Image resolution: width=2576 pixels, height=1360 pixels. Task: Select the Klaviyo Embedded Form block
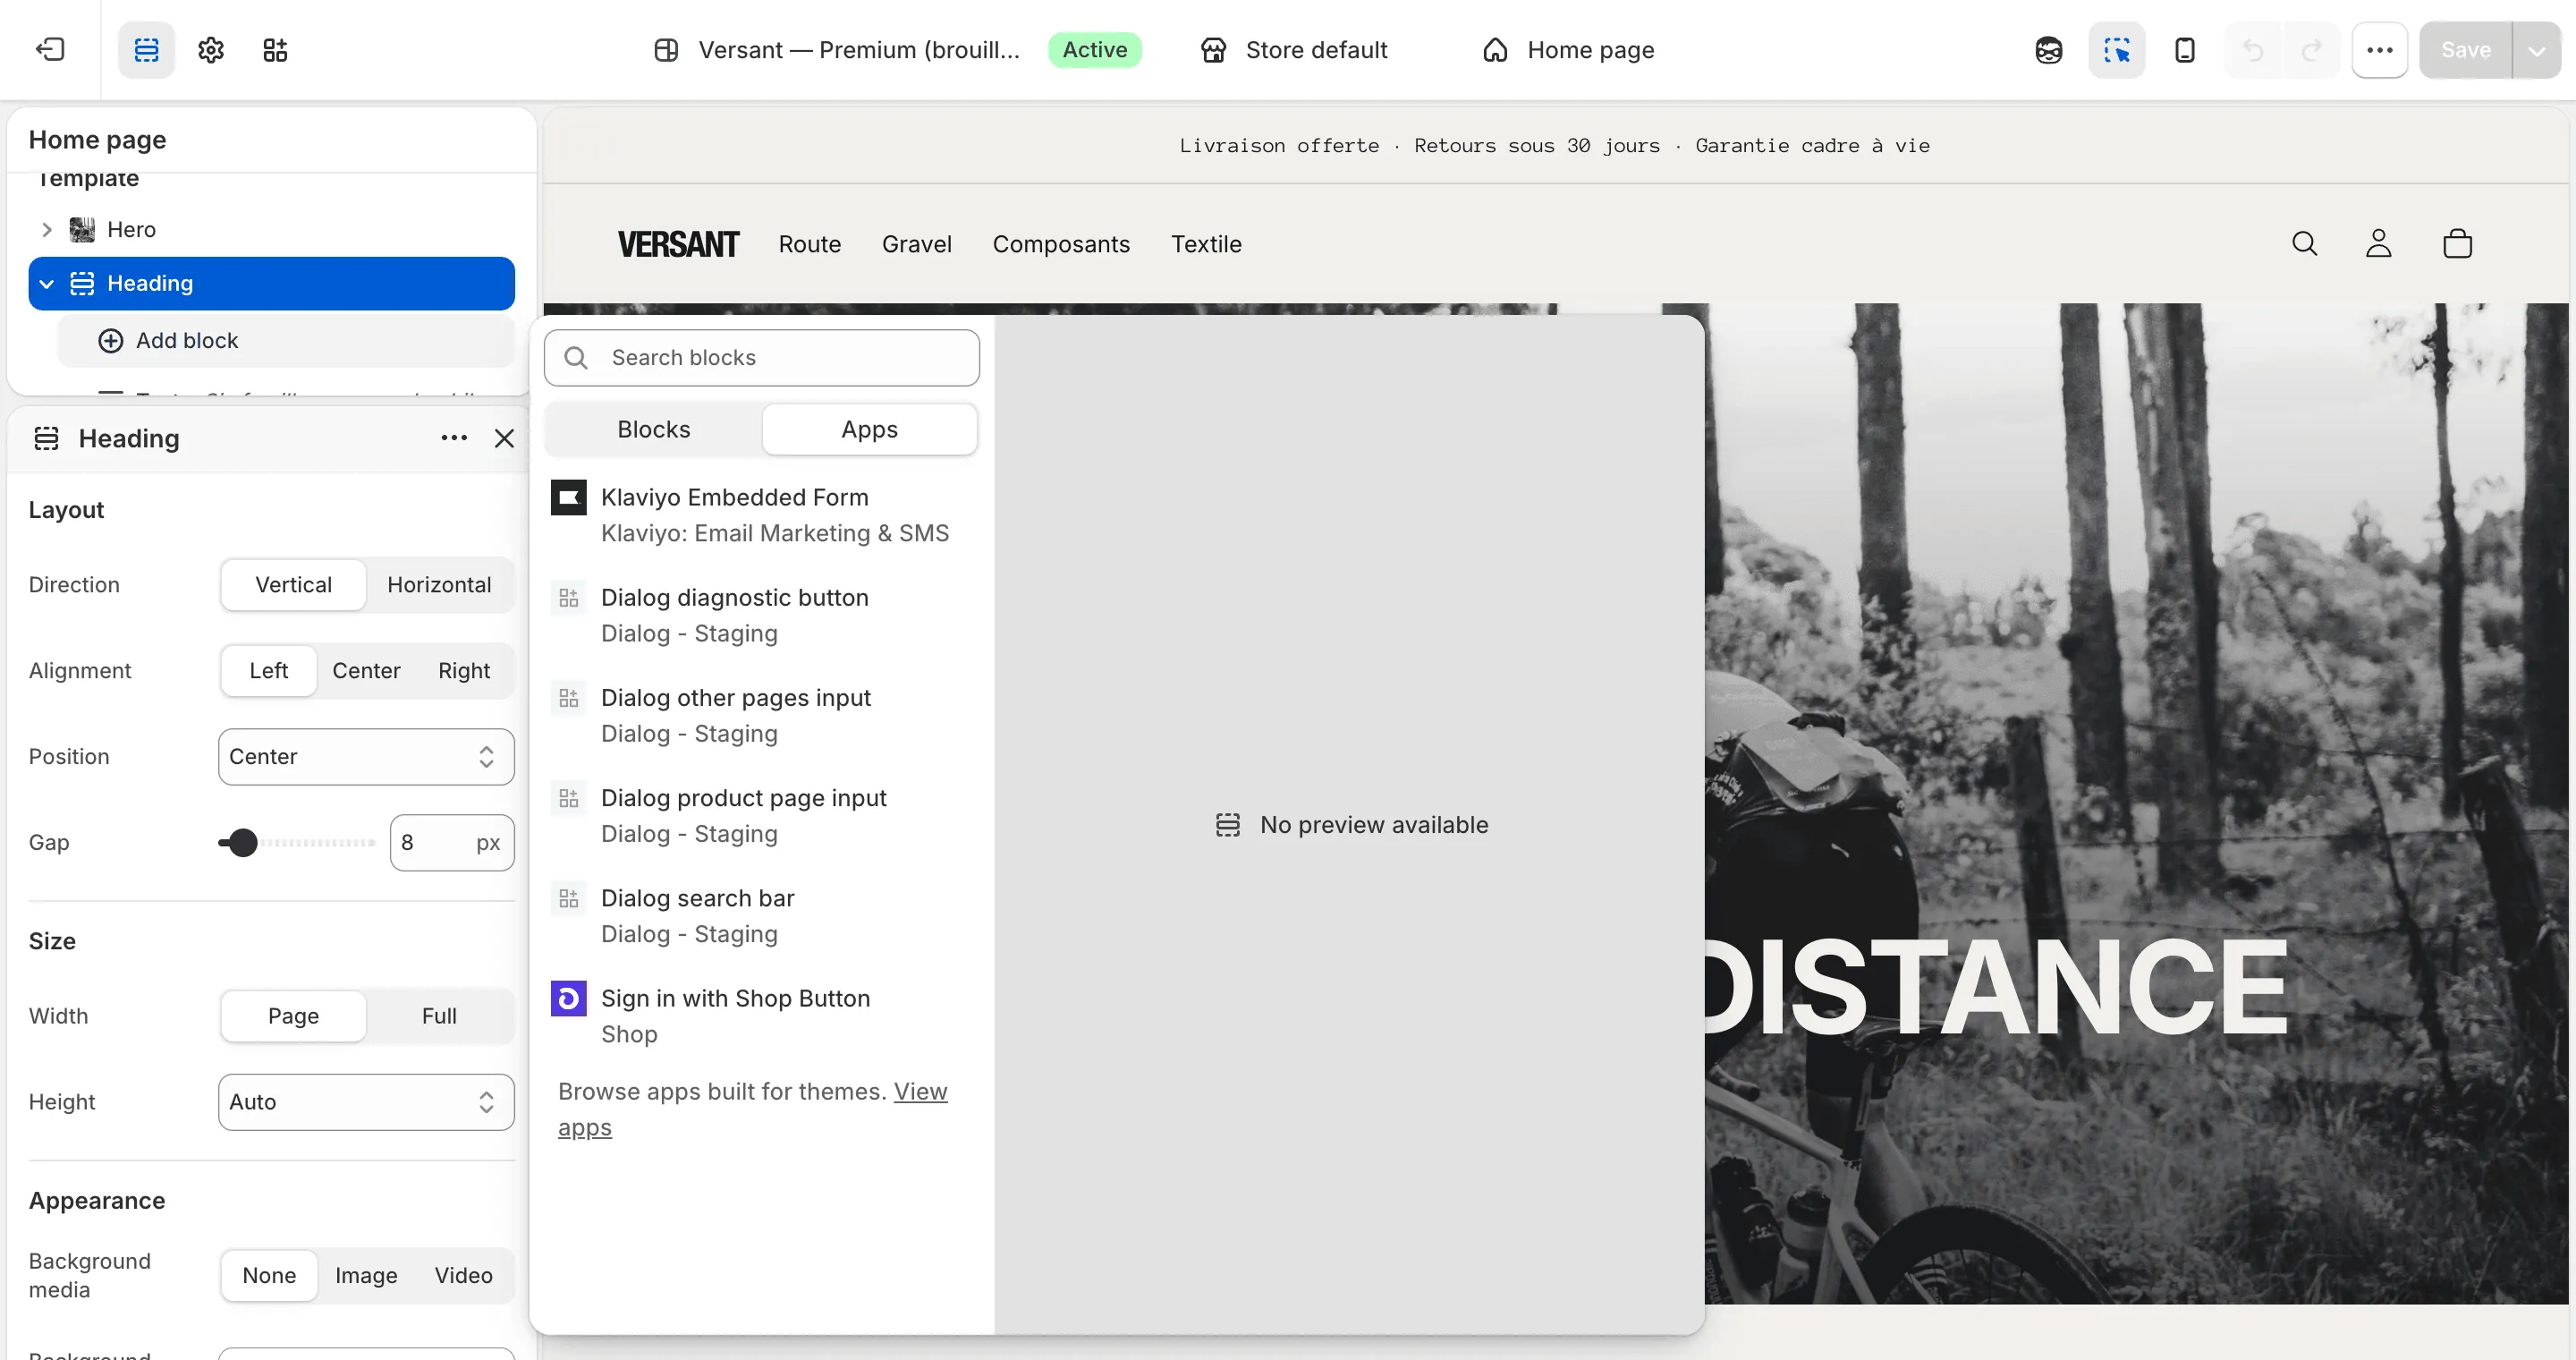(x=762, y=515)
